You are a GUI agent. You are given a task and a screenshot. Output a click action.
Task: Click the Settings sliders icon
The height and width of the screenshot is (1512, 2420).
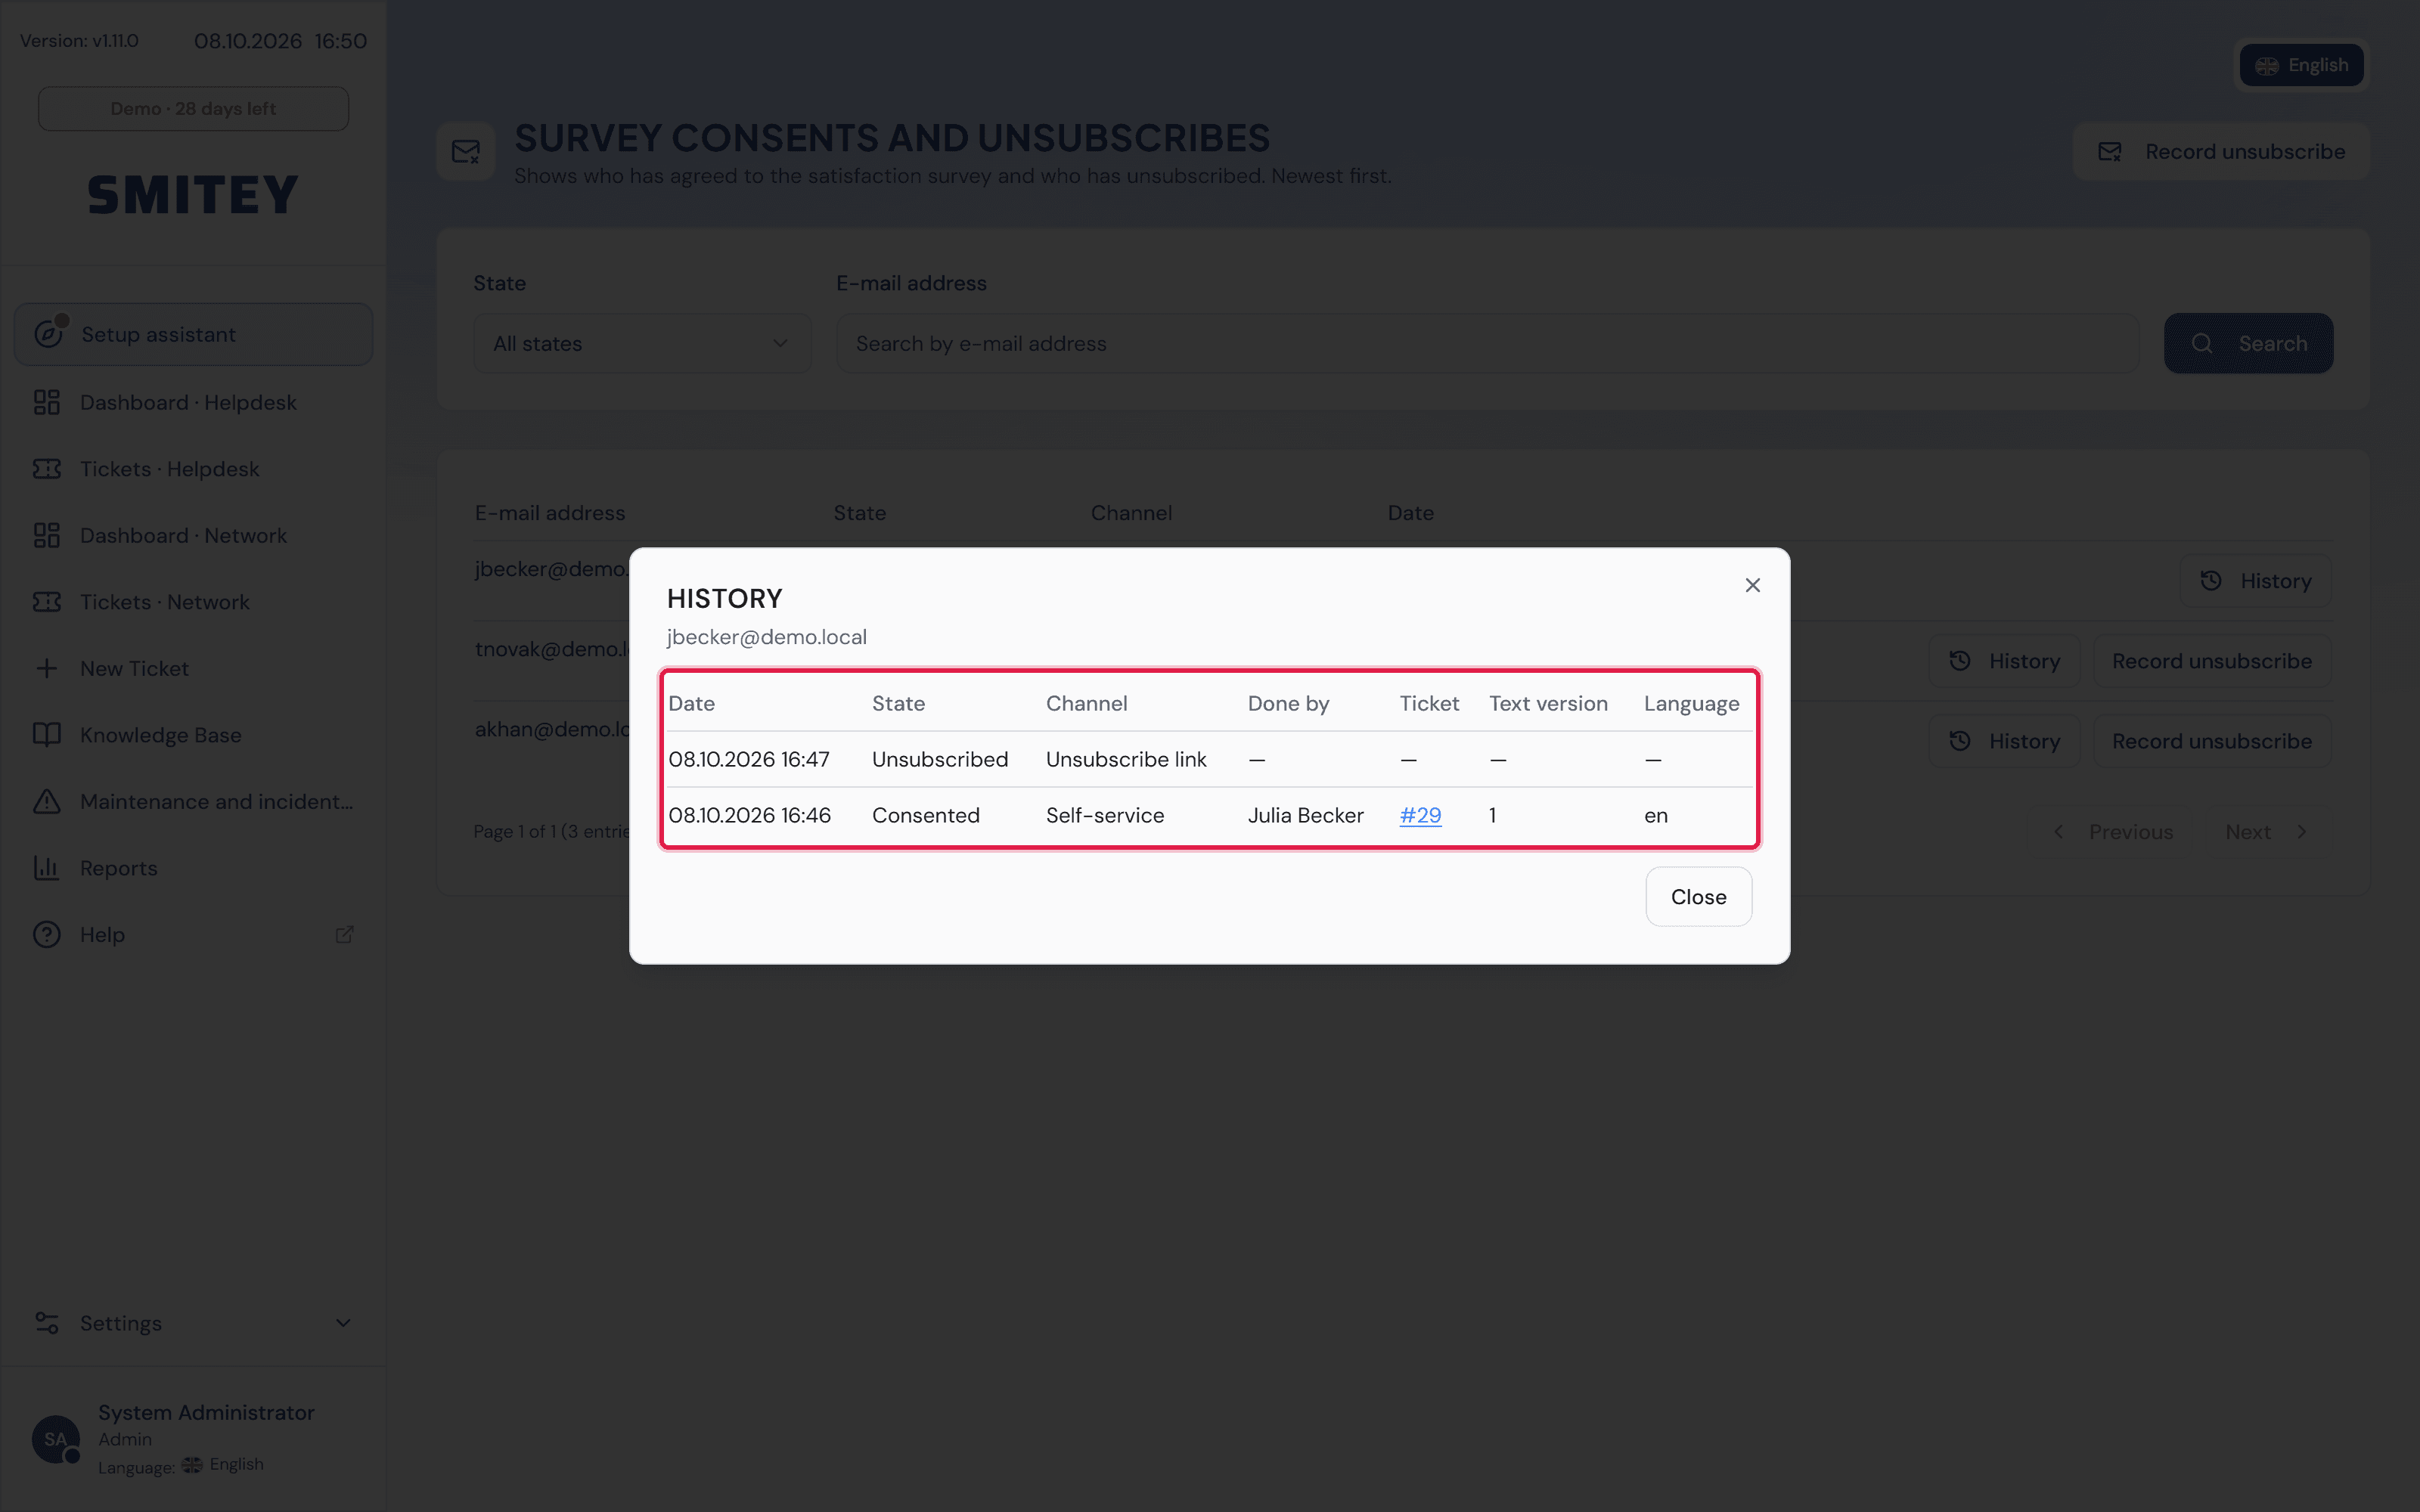point(47,1323)
